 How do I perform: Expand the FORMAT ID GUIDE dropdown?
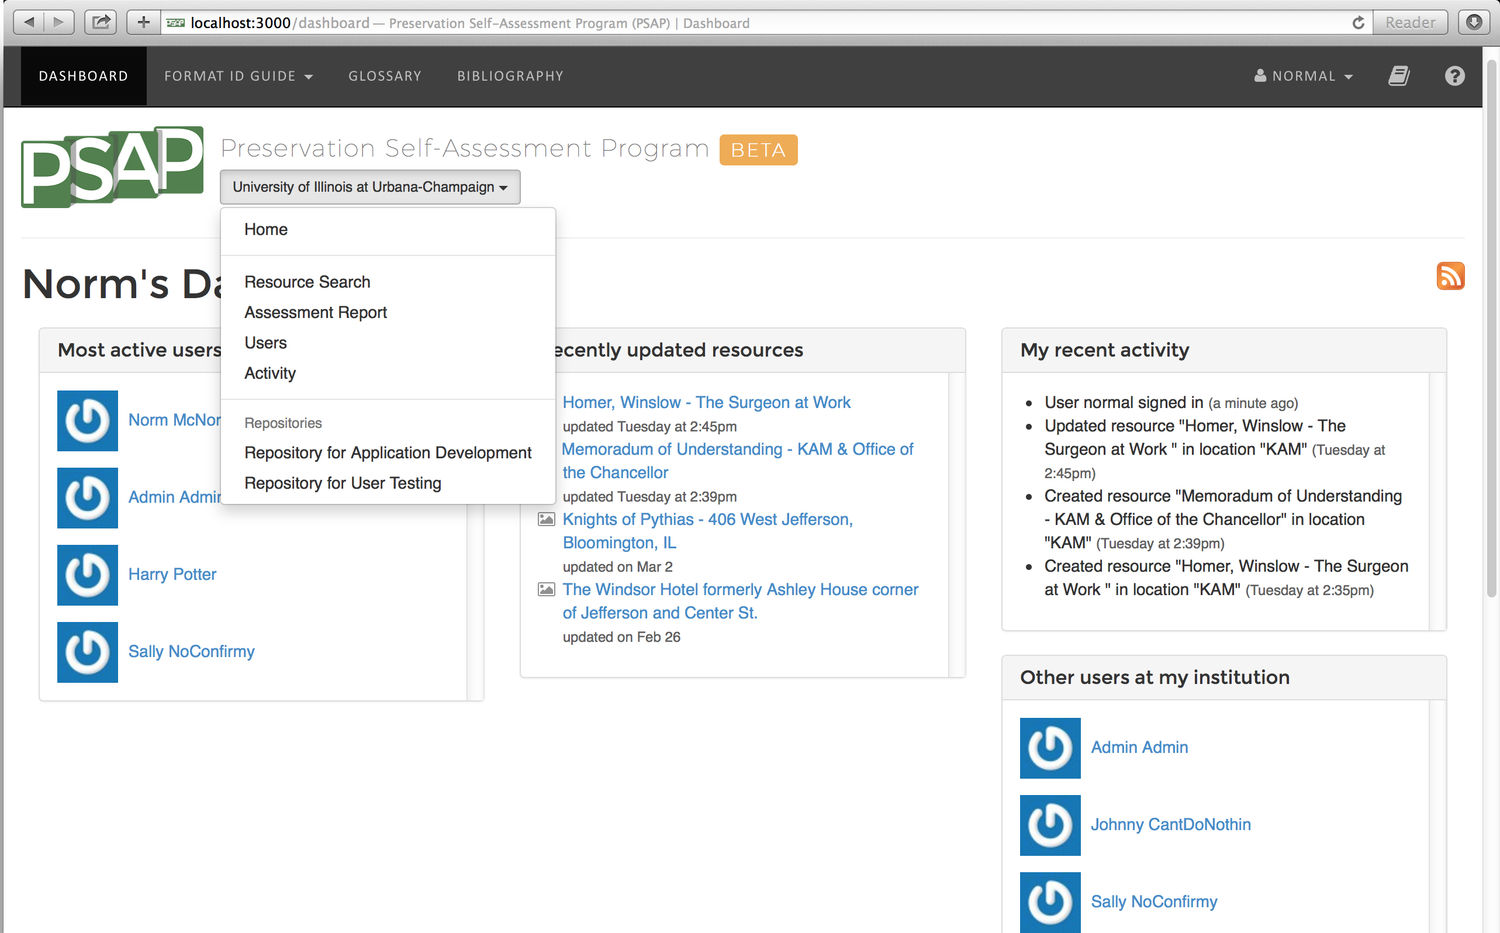click(238, 76)
